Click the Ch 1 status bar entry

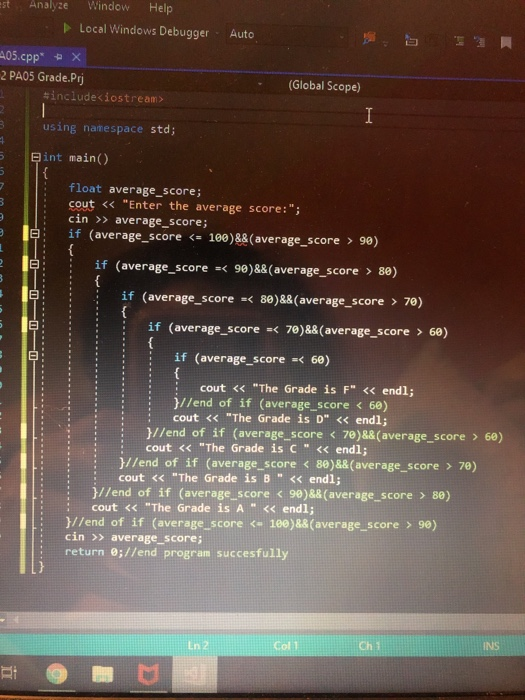click(x=369, y=646)
